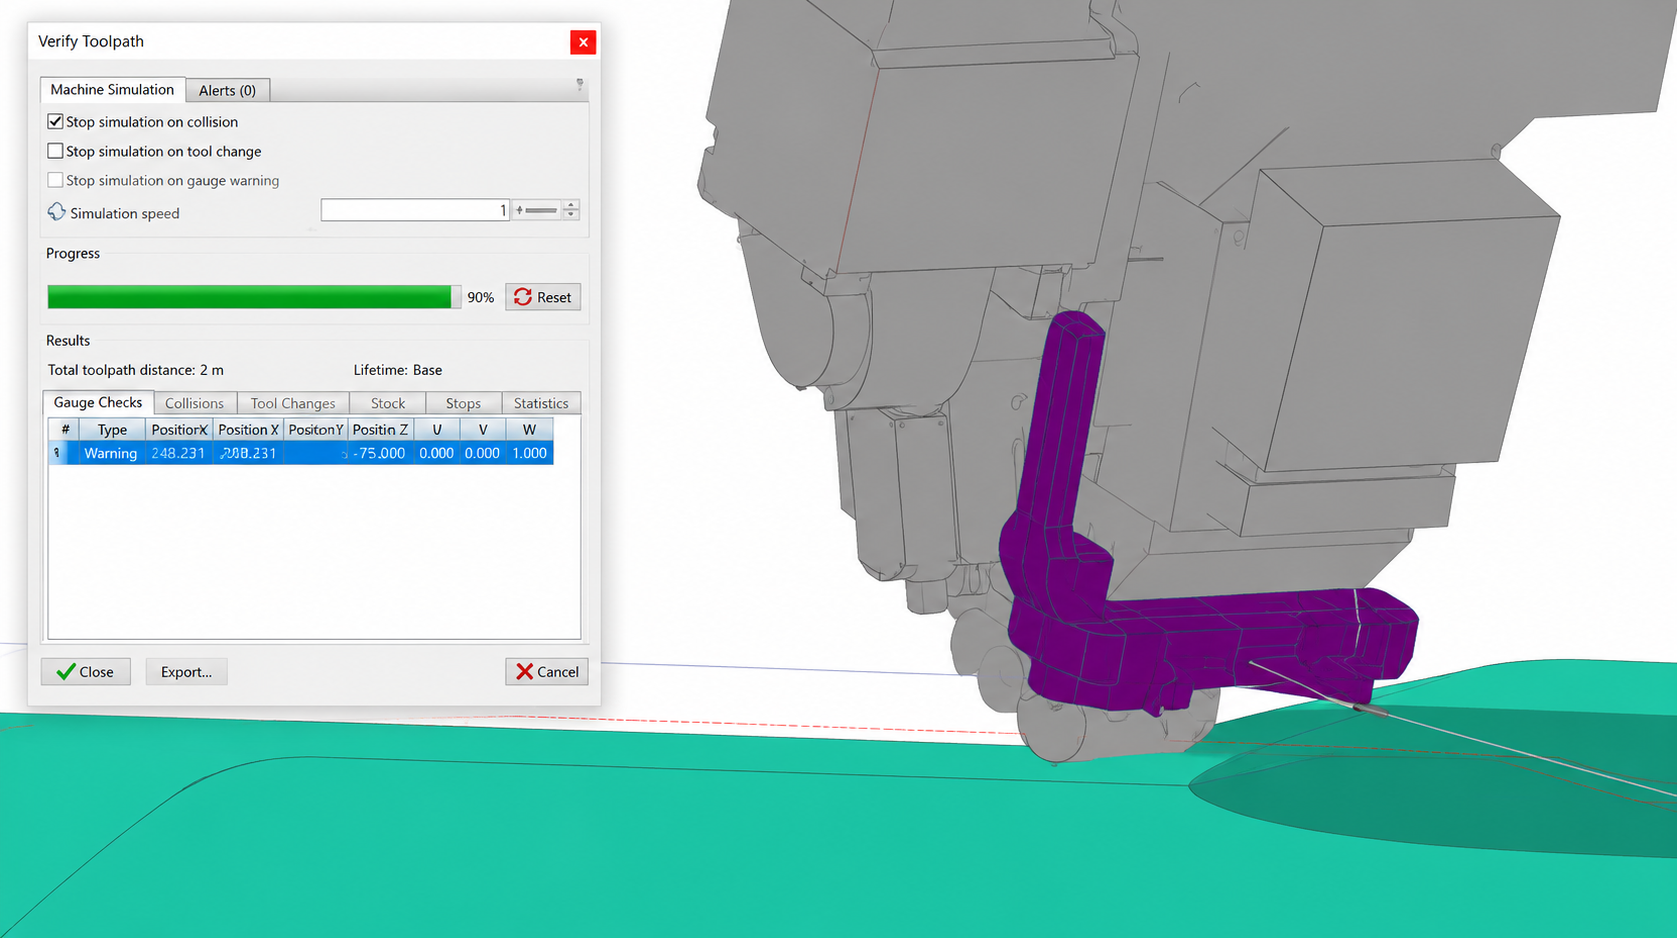
Task: Click the Type column header
Action: pos(112,429)
